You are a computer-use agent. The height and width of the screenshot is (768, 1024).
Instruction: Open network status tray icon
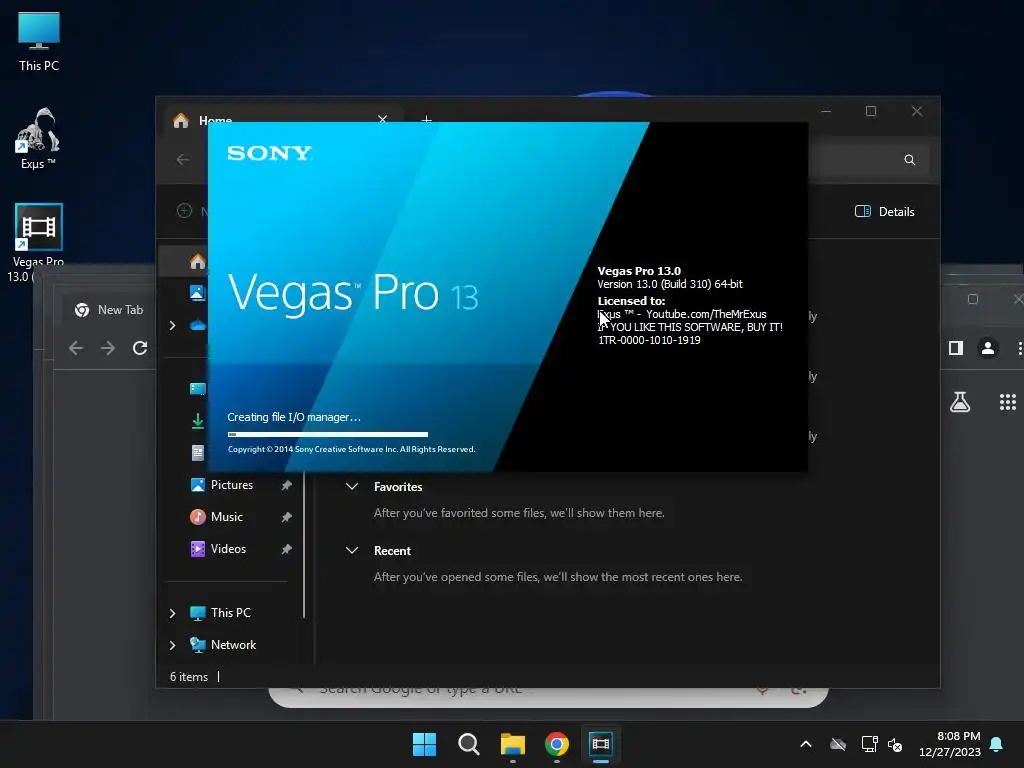tap(869, 744)
